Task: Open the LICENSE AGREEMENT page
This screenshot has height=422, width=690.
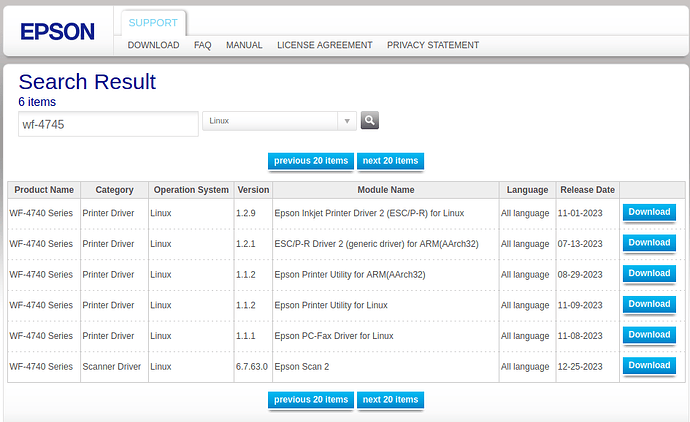Action: point(324,45)
